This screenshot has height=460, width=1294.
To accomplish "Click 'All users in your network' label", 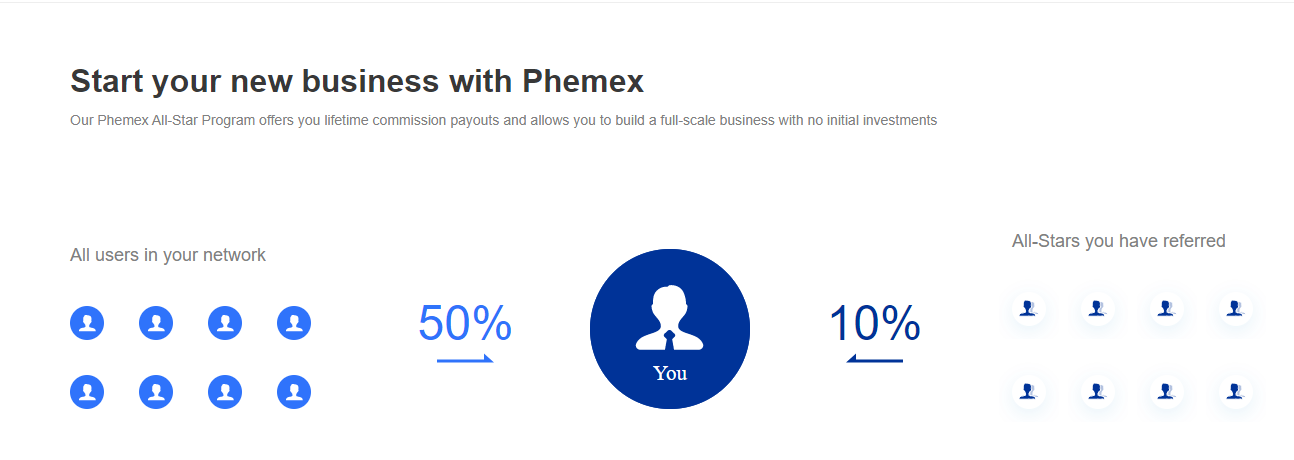I will tap(168, 255).
